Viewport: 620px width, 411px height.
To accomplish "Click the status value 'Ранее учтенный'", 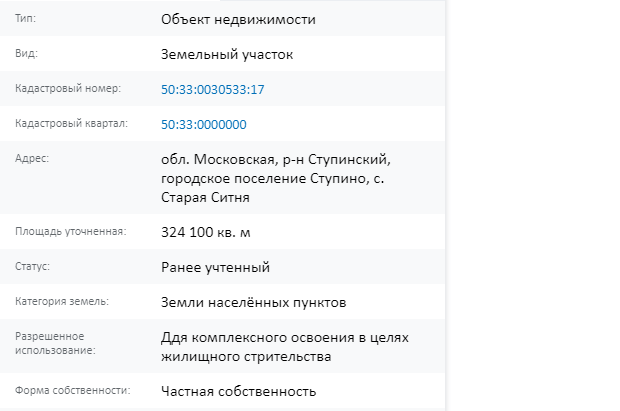I will (215, 267).
